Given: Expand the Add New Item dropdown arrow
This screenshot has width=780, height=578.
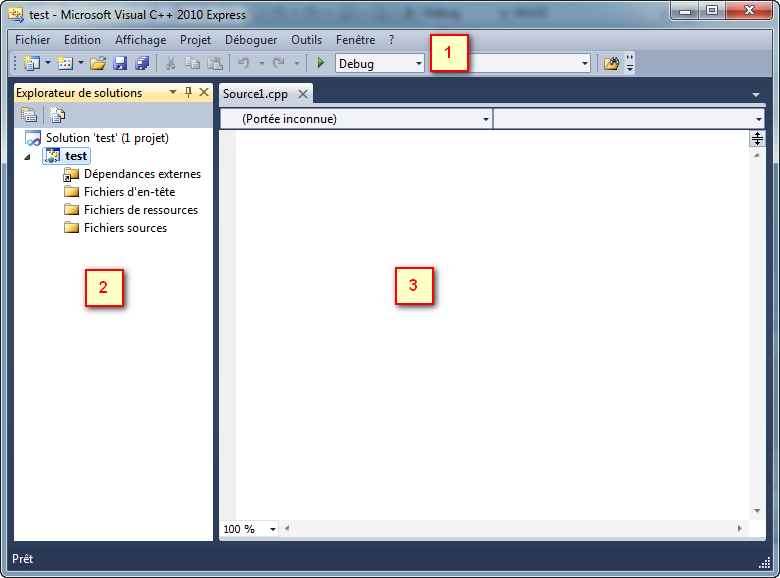Looking at the screenshot, I should (81, 63).
